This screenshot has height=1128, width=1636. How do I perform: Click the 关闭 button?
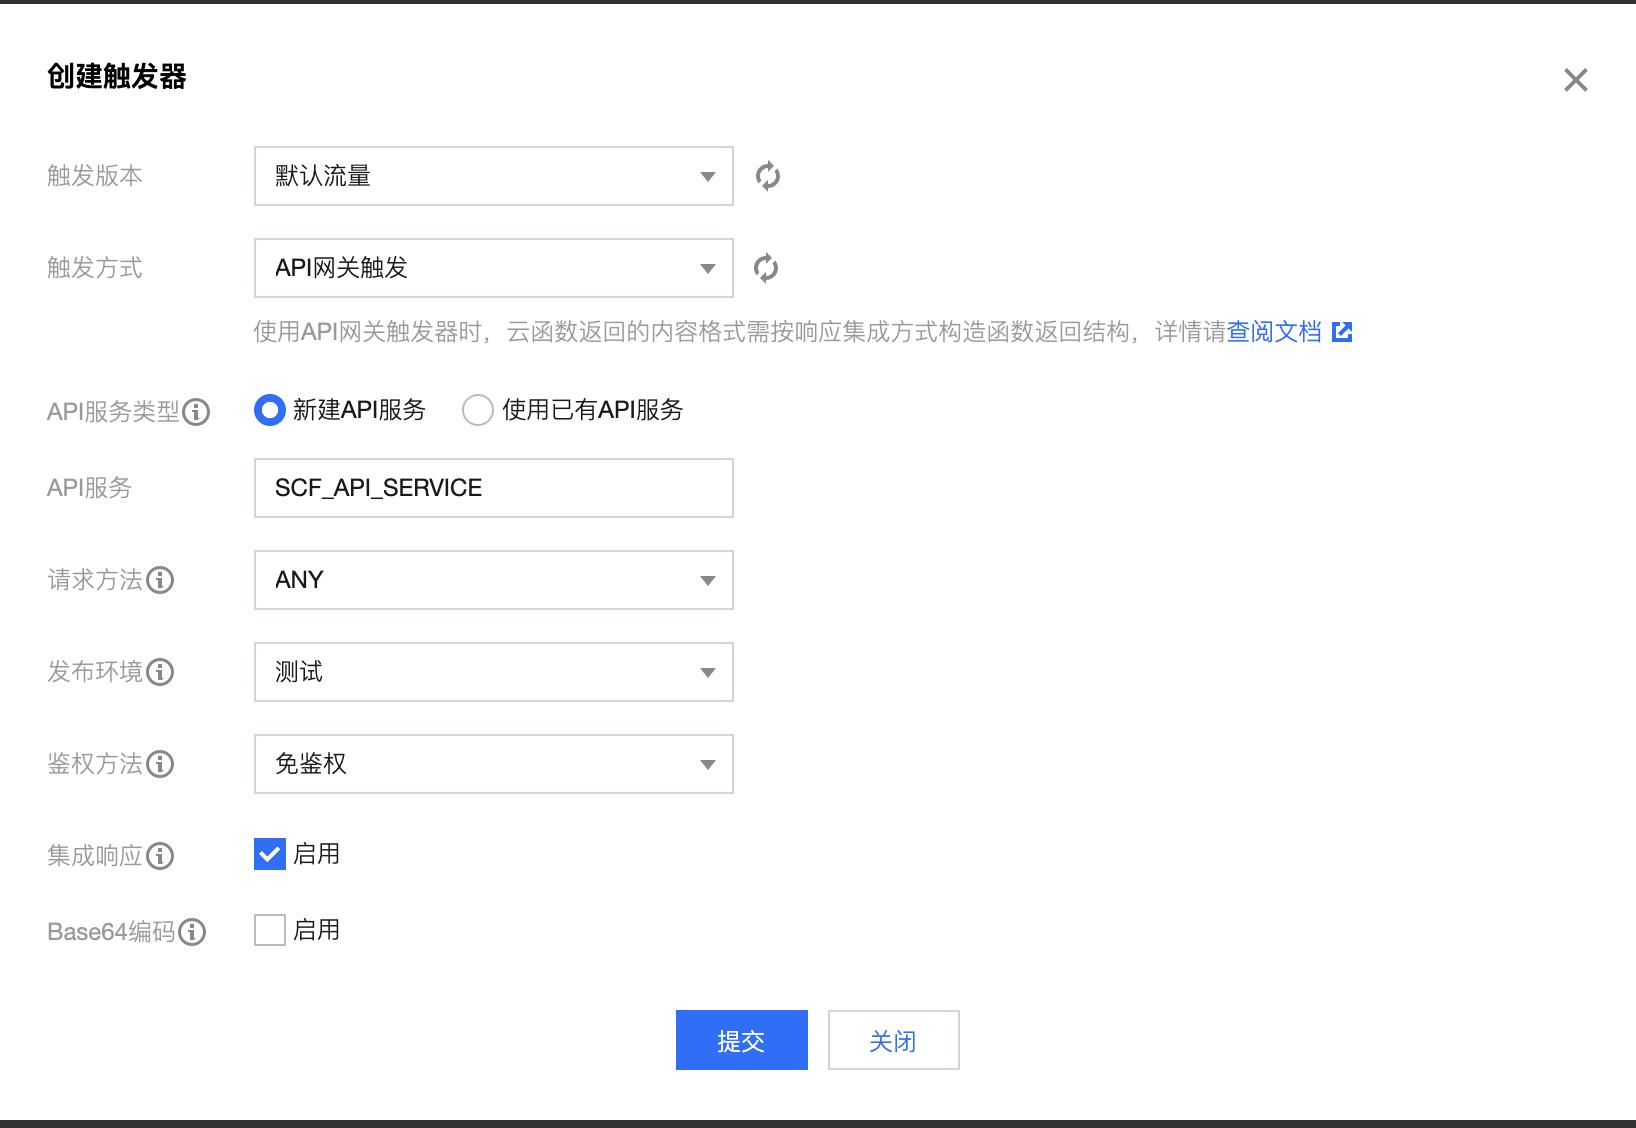(x=894, y=1040)
